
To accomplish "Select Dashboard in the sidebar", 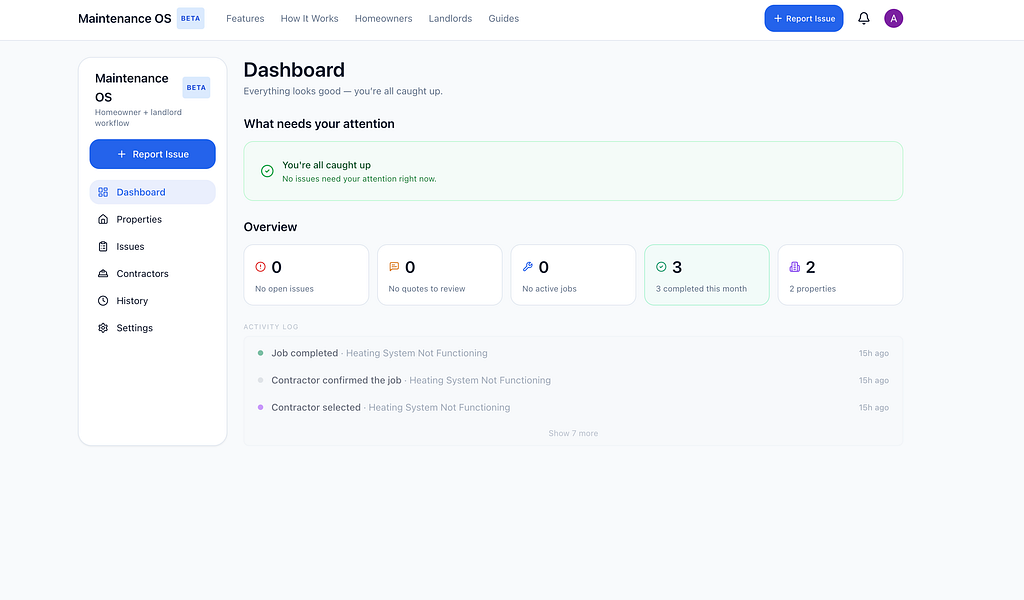I will coord(152,192).
